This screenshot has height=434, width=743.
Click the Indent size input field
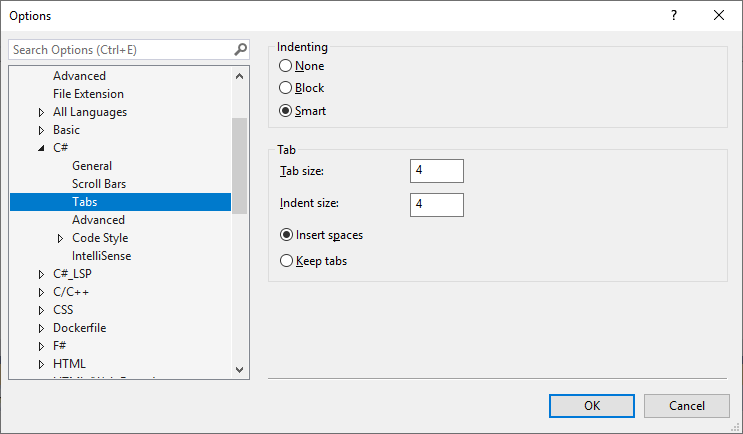437,204
